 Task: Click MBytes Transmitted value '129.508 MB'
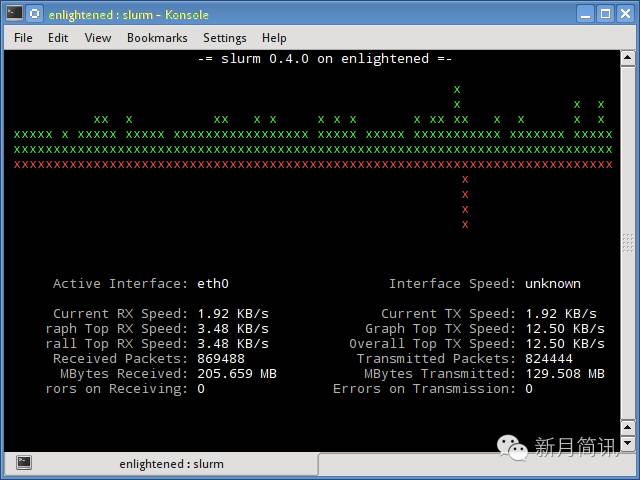tap(565, 374)
